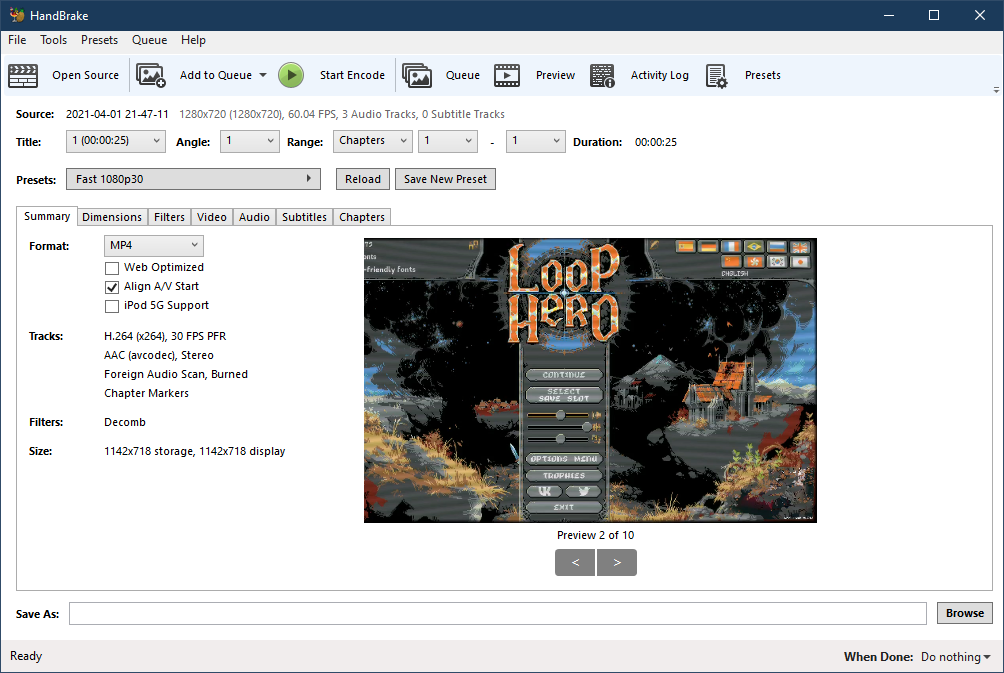Click the source name 2021-04-01 21-47-11
Viewport: 1004px width, 673px height.
pyautogui.click(x=117, y=115)
